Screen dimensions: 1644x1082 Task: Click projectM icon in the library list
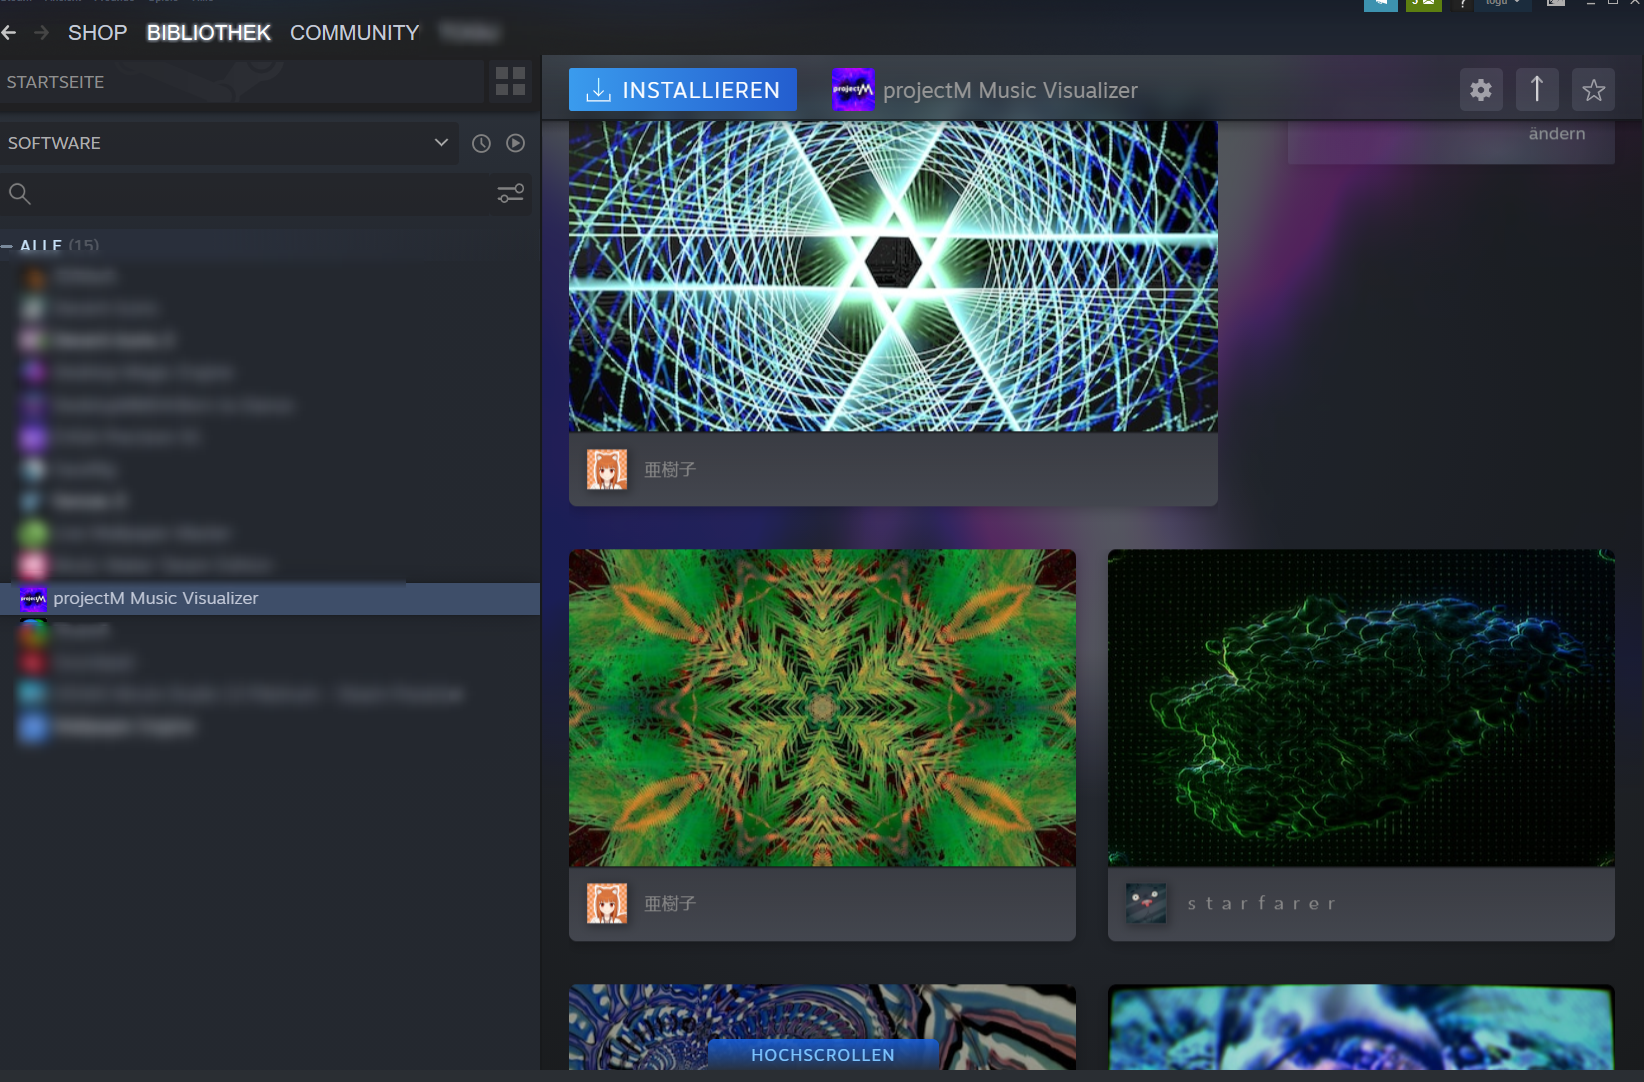coord(33,598)
